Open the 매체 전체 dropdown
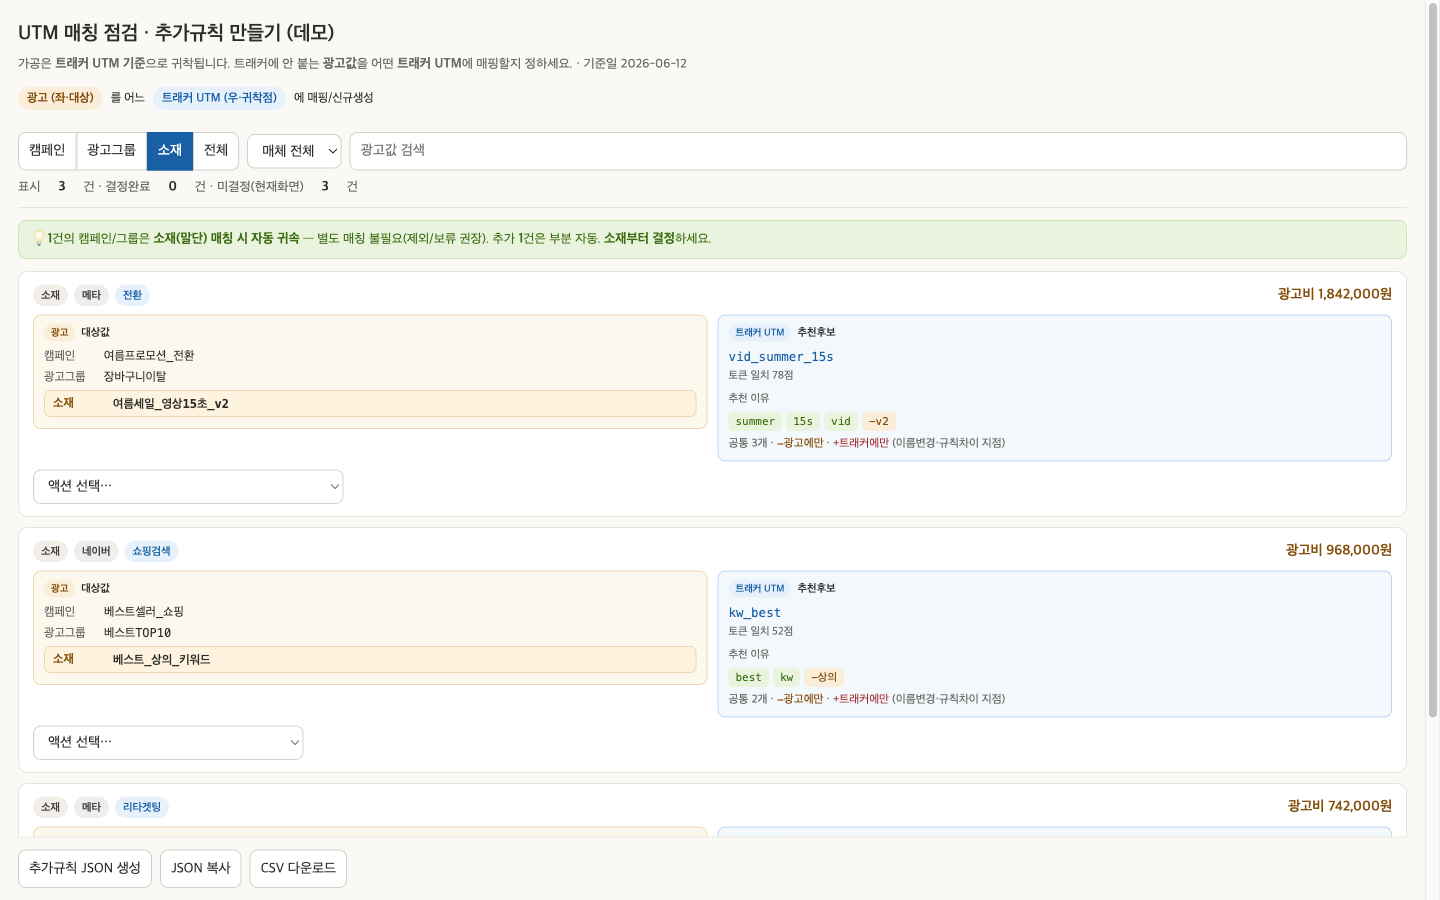Viewport: 1440px width, 900px height. pos(294,151)
